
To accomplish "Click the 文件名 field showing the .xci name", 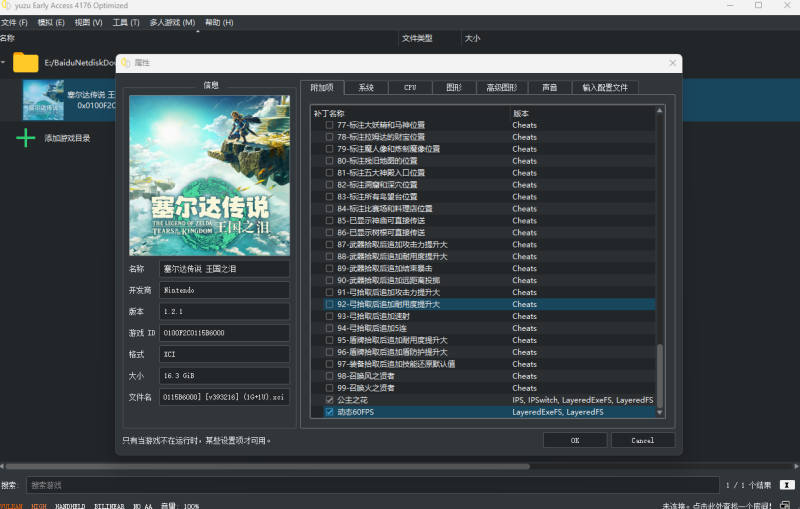I will pyautogui.click(x=224, y=397).
